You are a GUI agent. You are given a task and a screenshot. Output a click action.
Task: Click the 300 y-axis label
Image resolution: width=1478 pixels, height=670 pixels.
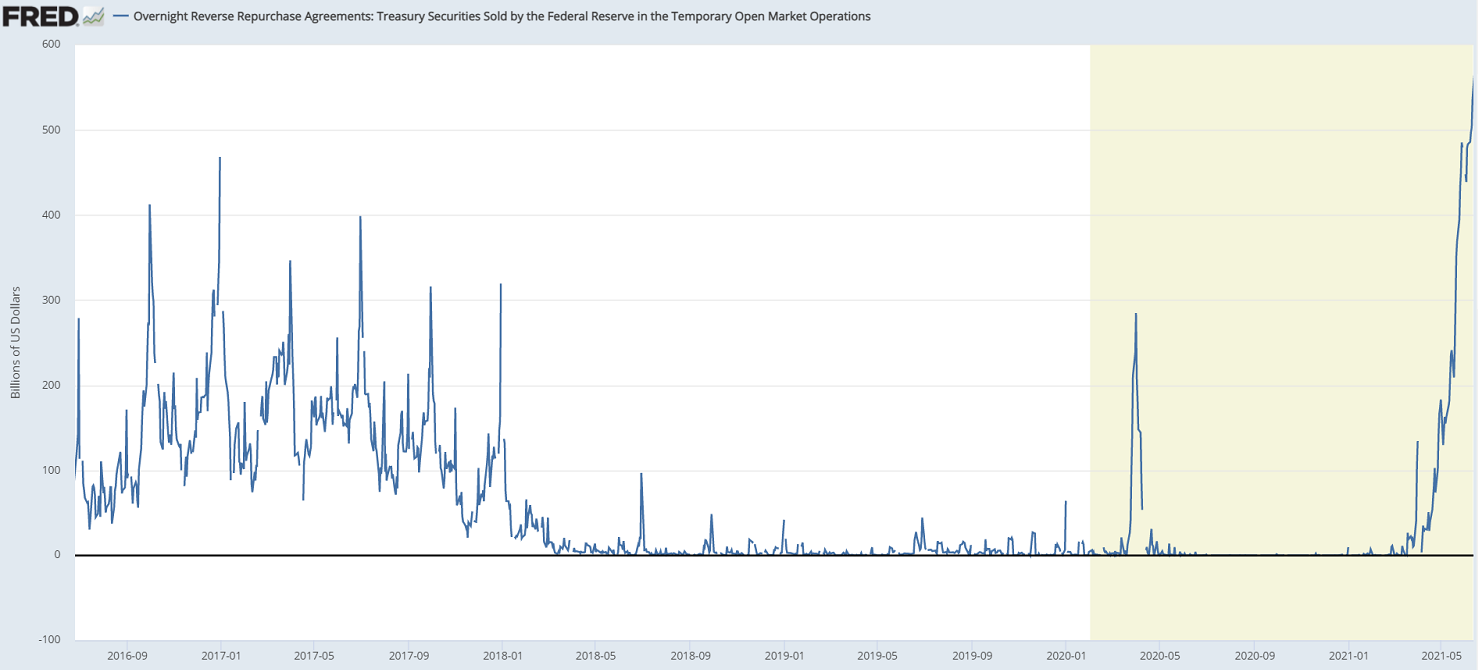(51, 300)
